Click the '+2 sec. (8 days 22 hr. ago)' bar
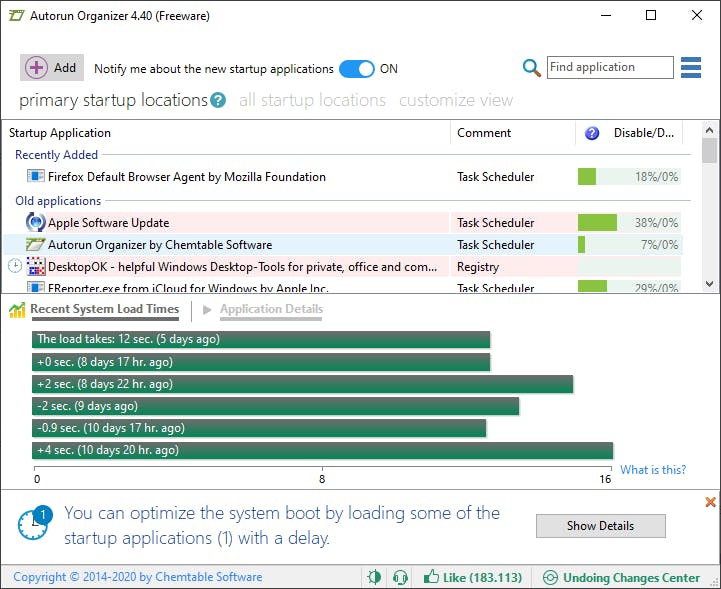Image resolution: width=721 pixels, height=589 pixels. click(x=303, y=384)
